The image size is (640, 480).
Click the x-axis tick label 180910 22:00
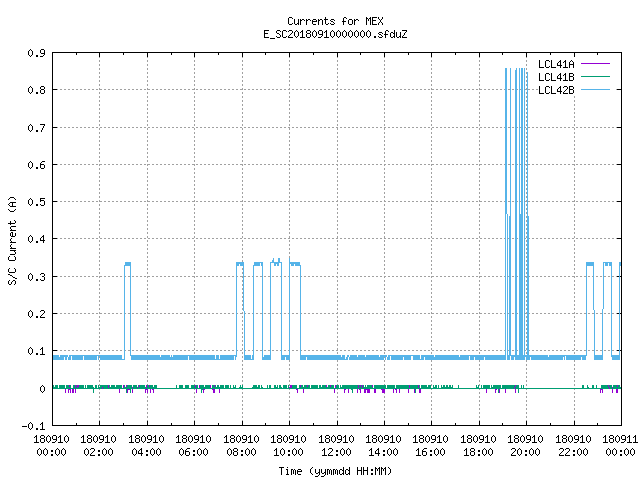tap(573, 446)
